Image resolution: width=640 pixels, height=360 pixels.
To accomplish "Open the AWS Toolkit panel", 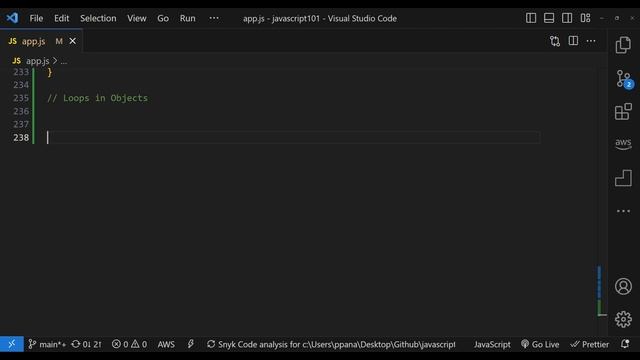I will 623,144.
